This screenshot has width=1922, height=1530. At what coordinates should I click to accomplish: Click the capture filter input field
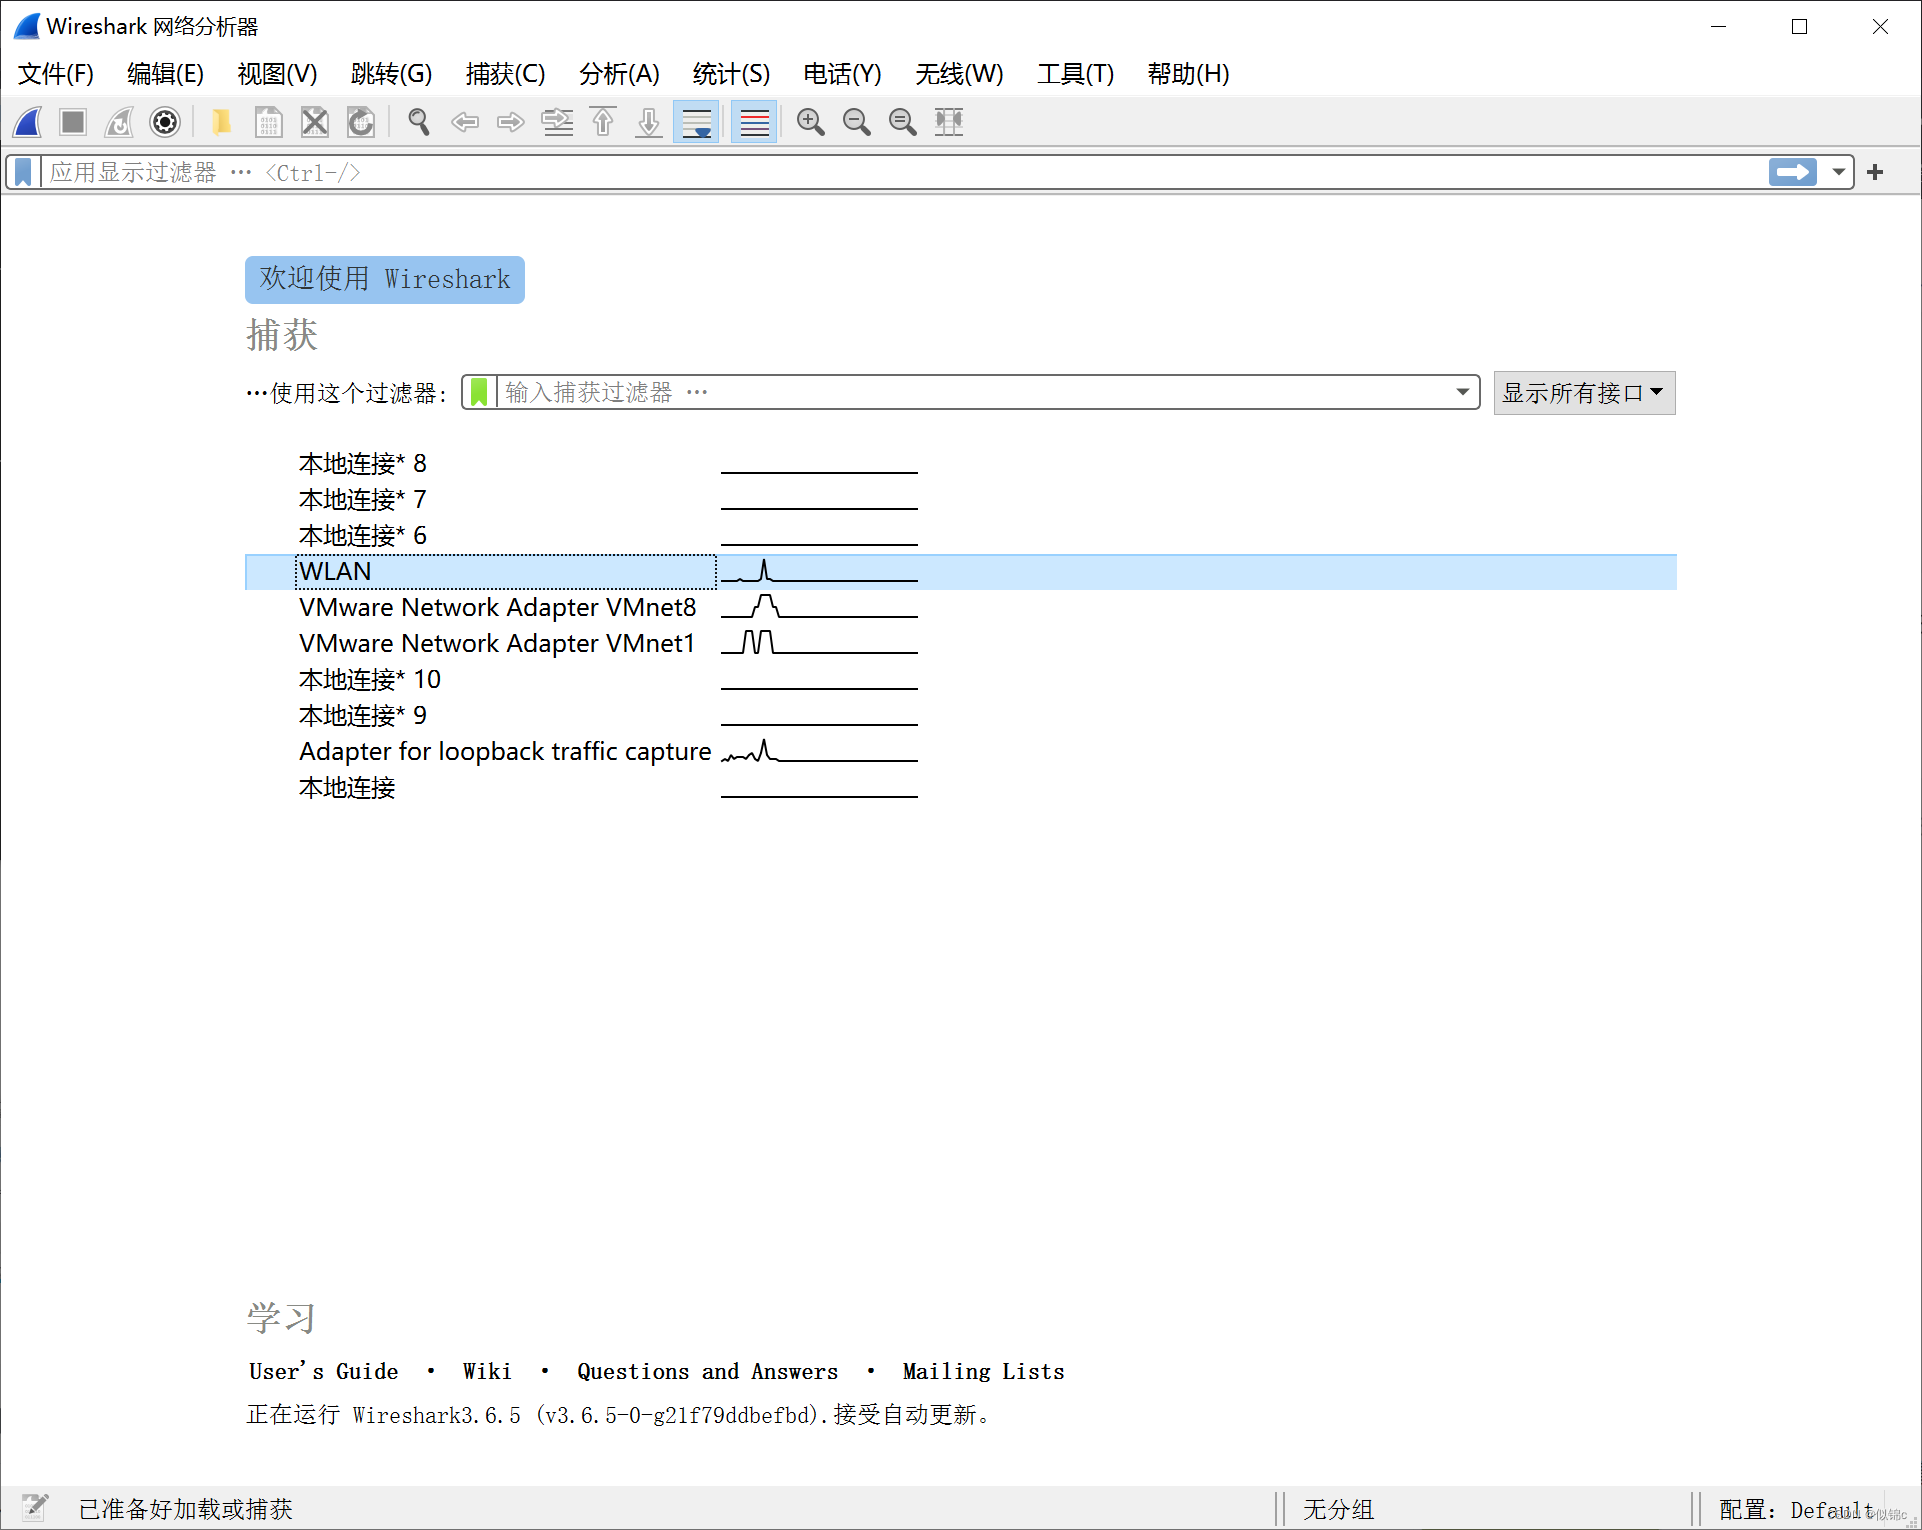pos(970,392)
